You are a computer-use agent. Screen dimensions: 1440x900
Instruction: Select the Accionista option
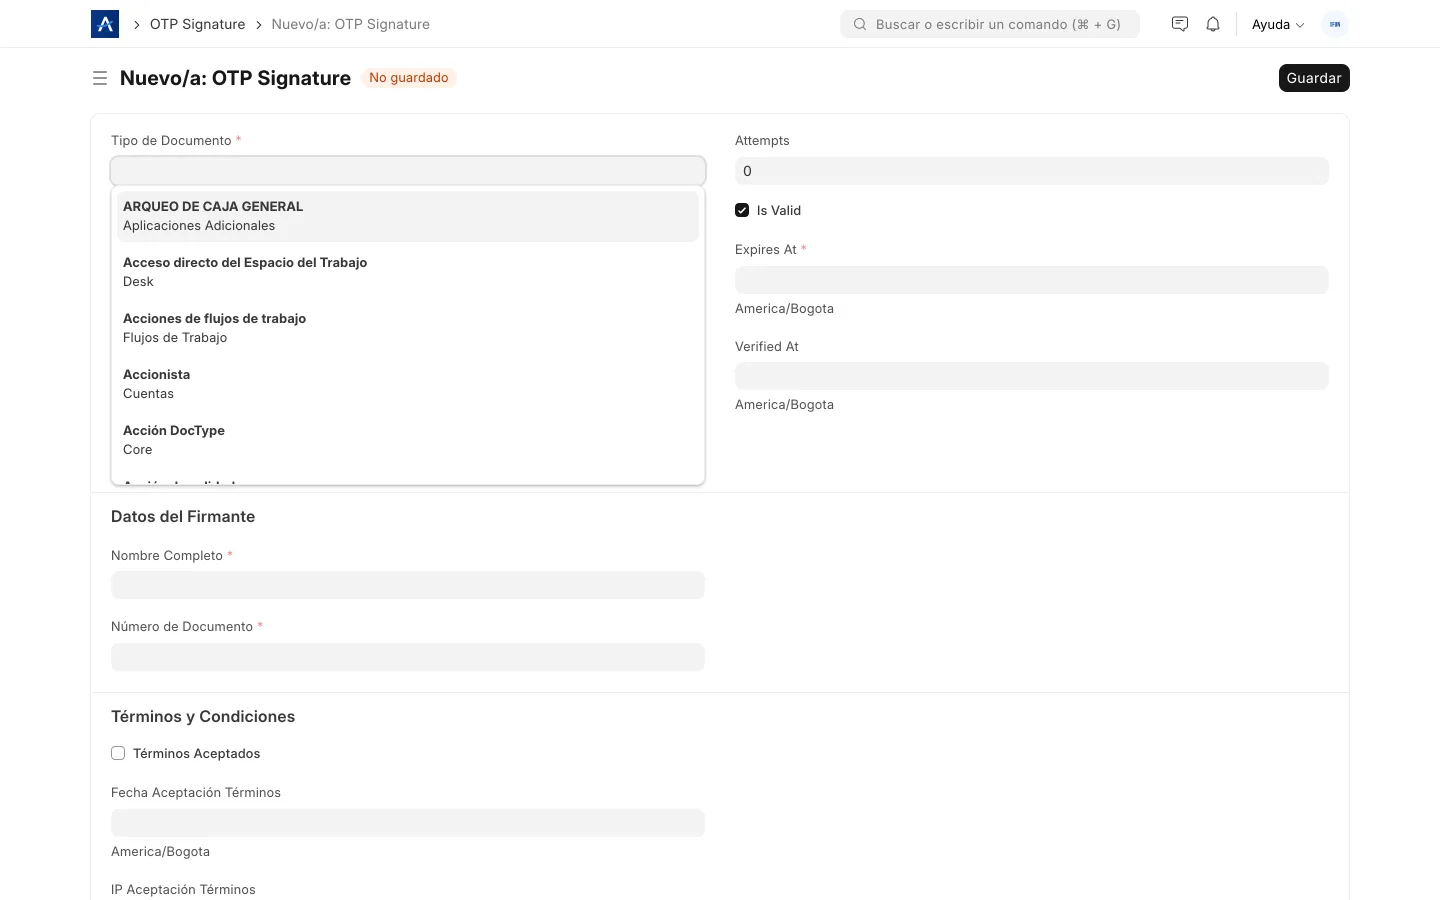(408, 384)
